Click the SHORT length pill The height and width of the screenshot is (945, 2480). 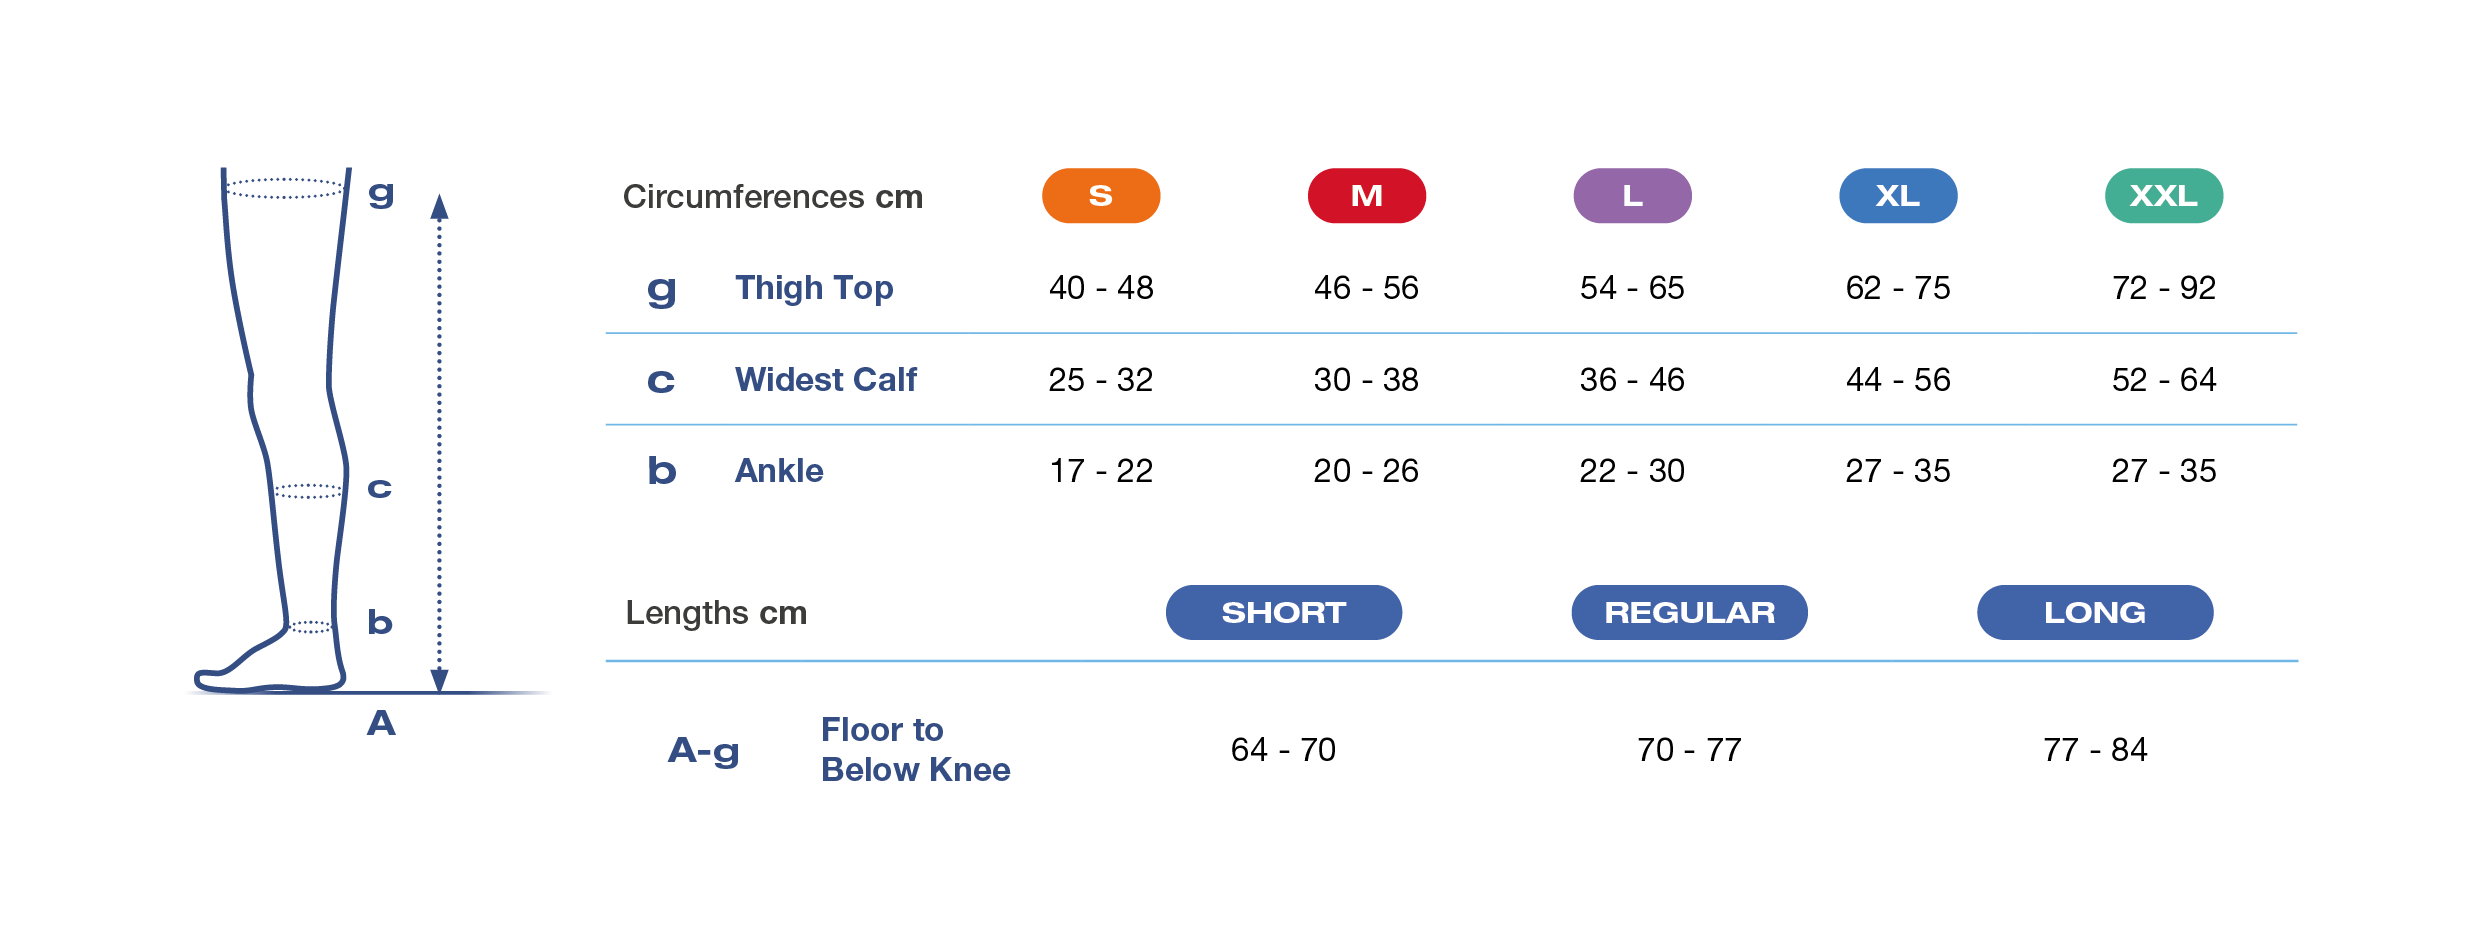click(x=1283, y=612)
